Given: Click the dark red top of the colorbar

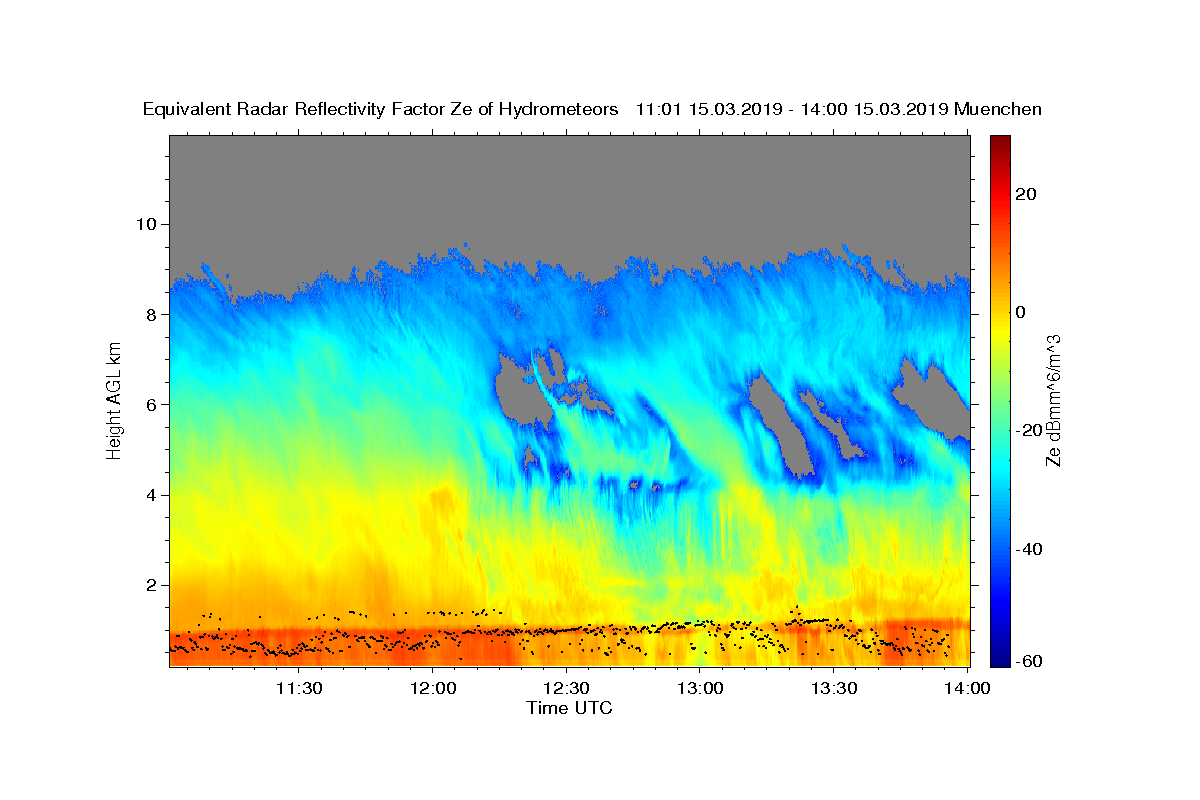Looking at the screenshot, I should [1001, 141].
